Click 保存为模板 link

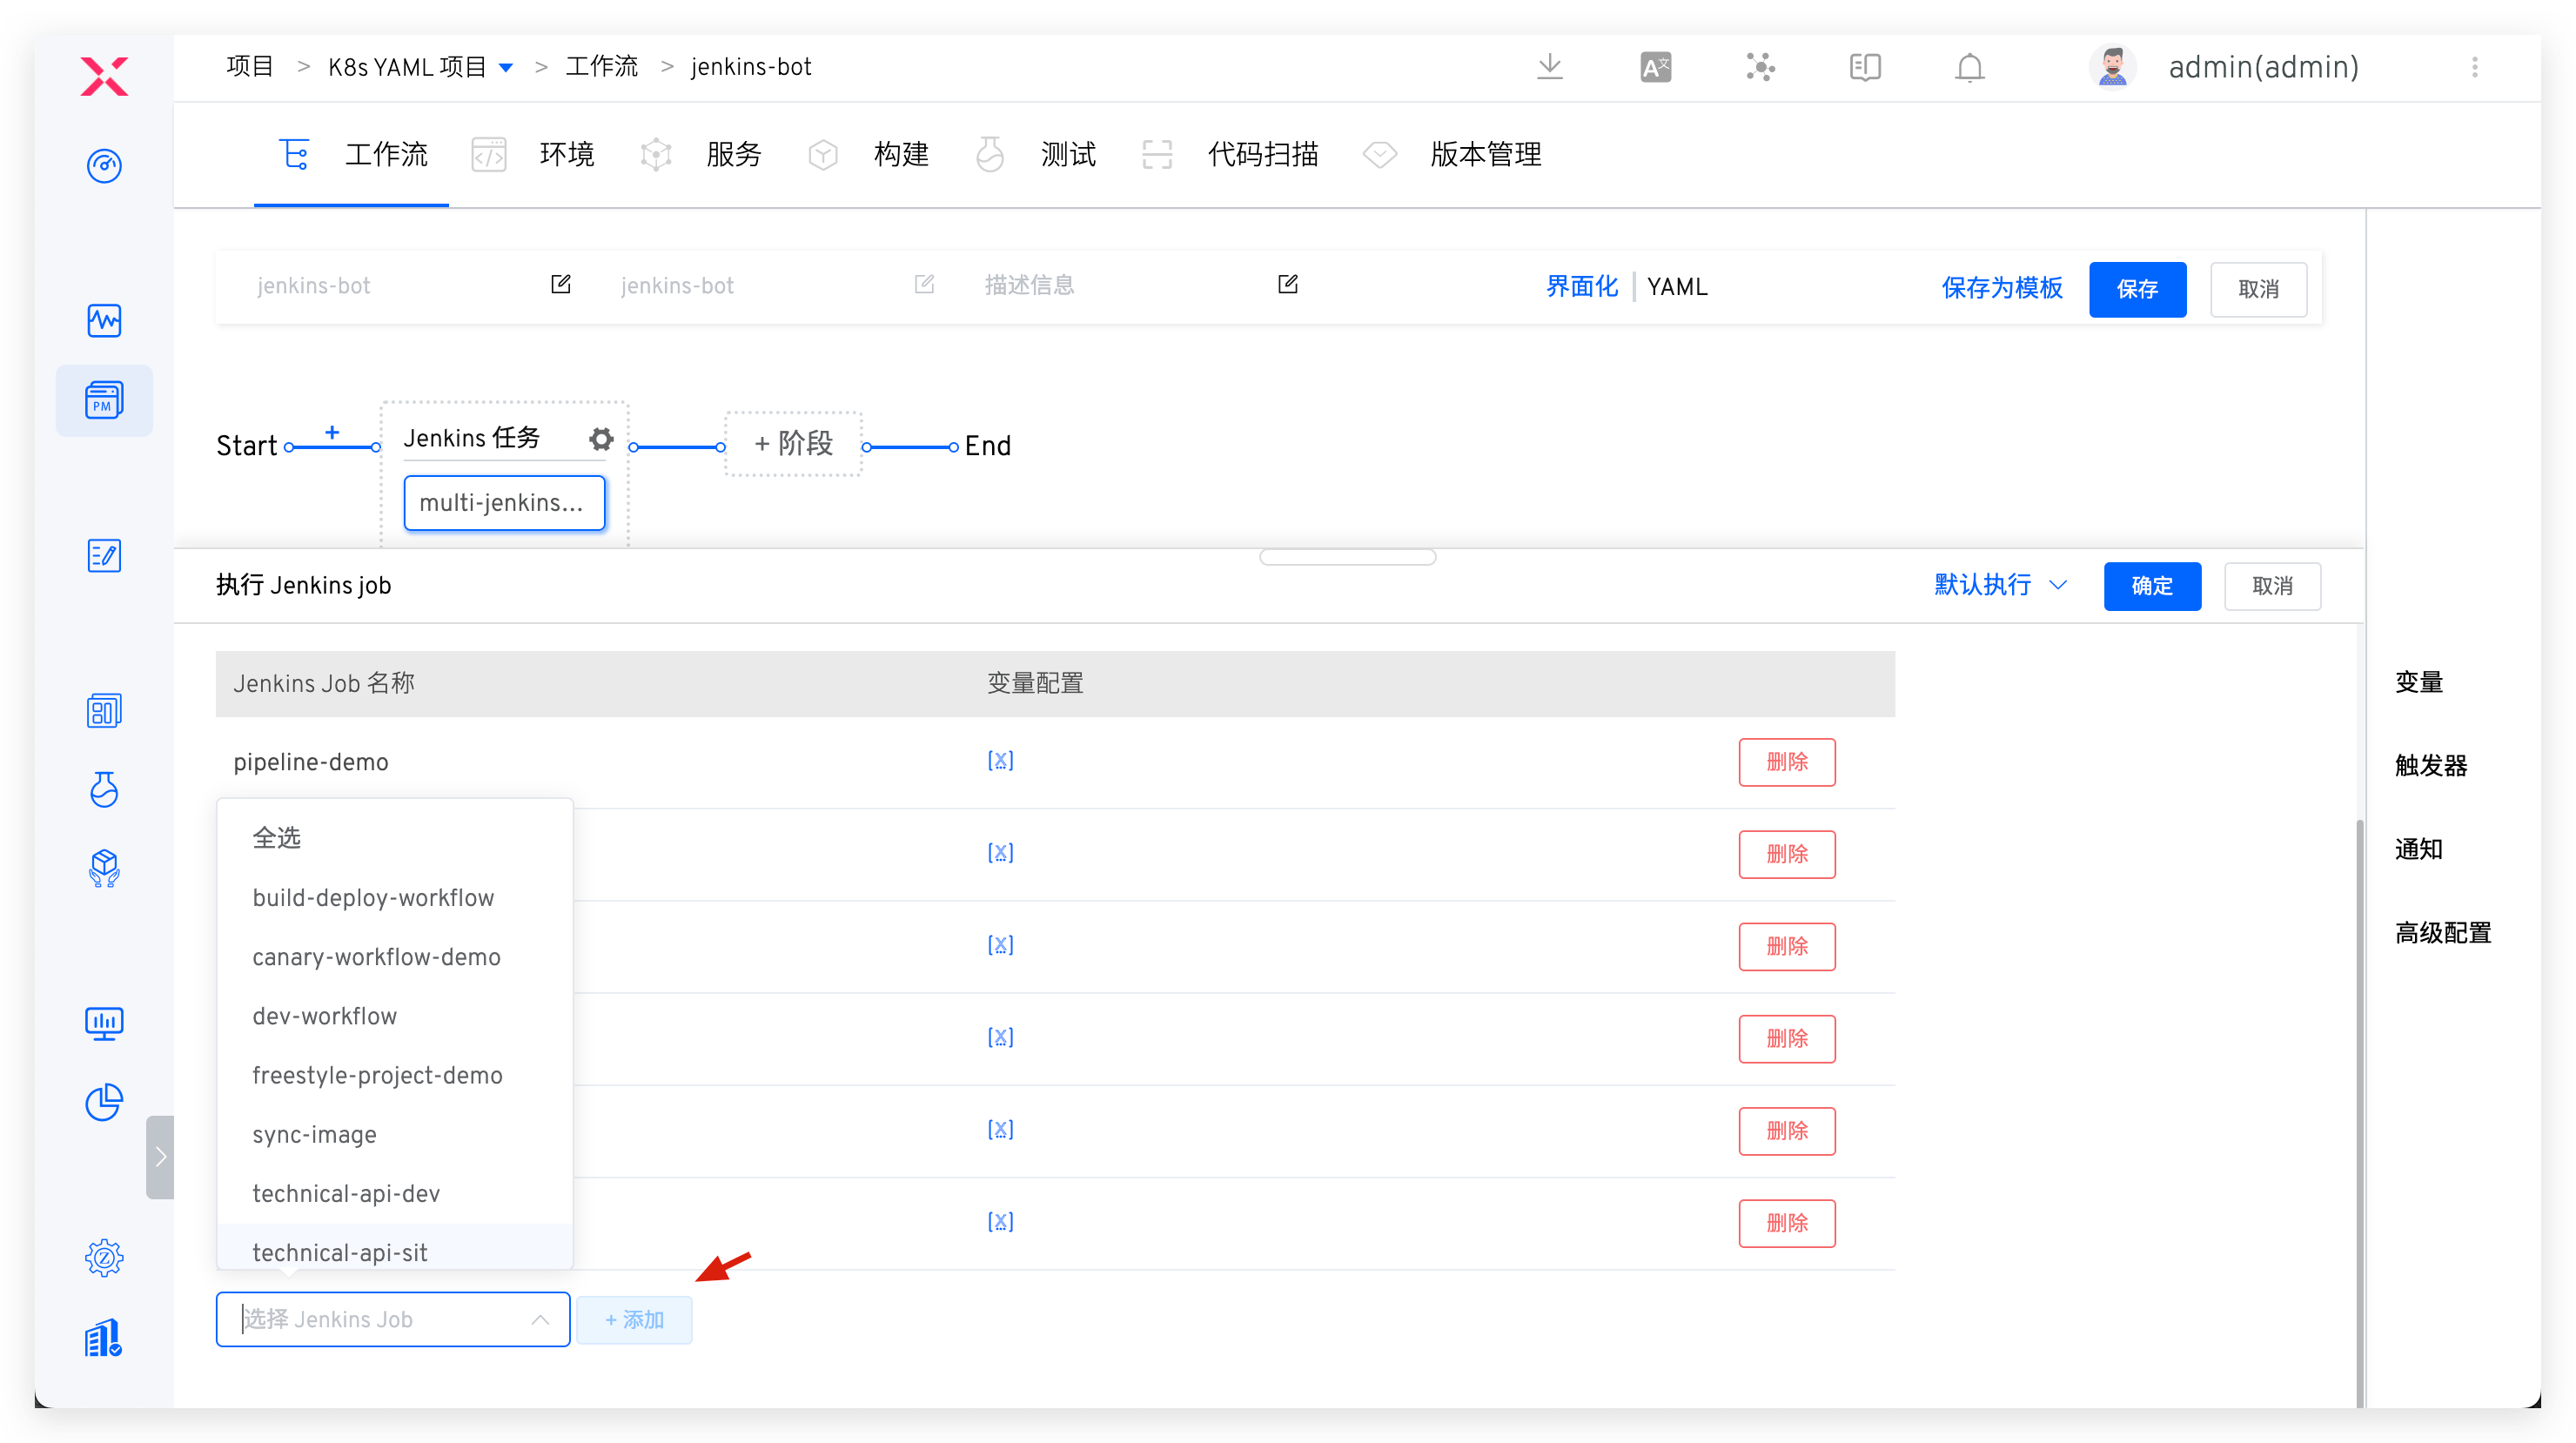pyautogui.click(x=2001, y=288)
